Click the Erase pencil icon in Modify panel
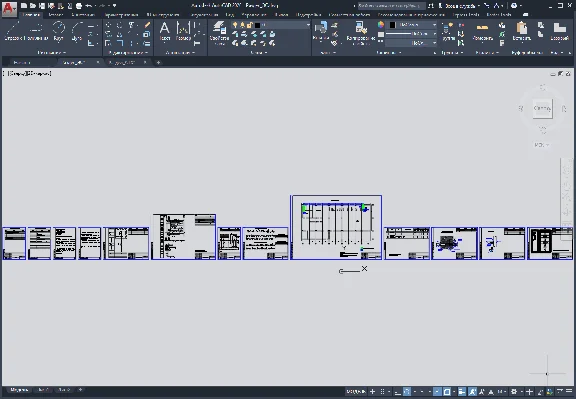 click(147, 25)
